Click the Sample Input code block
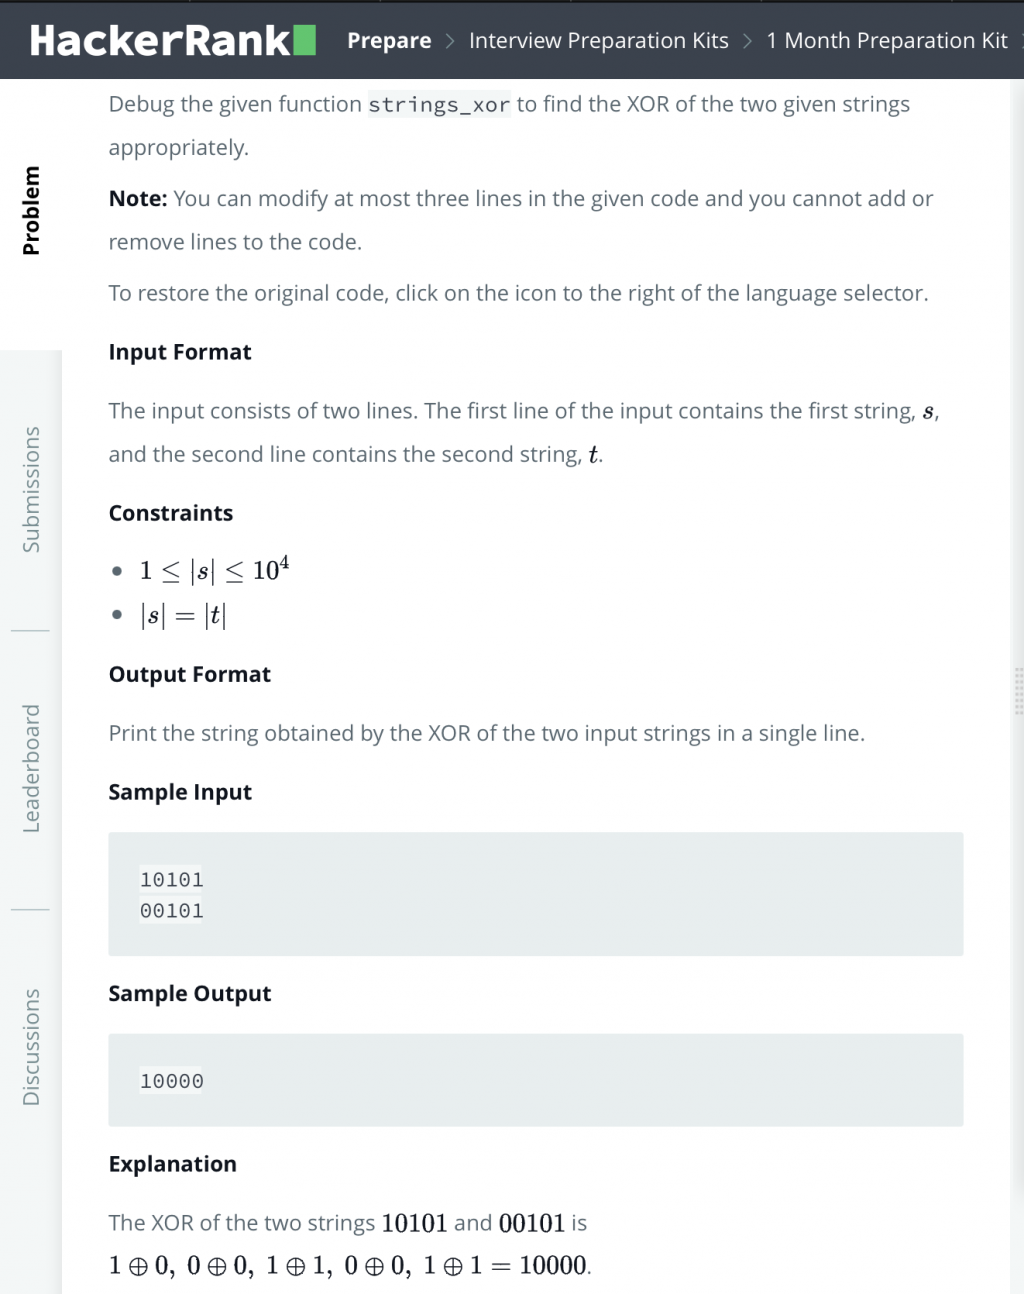This screenshot has width=1024, height=1294. pos(535,894)
